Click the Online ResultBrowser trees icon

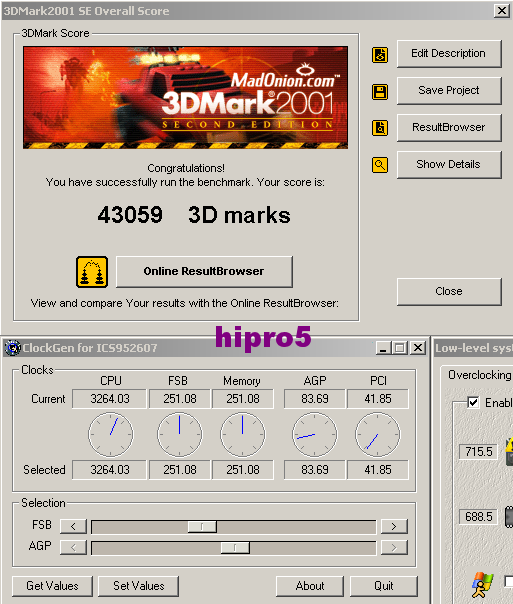(x=92, y=272)
